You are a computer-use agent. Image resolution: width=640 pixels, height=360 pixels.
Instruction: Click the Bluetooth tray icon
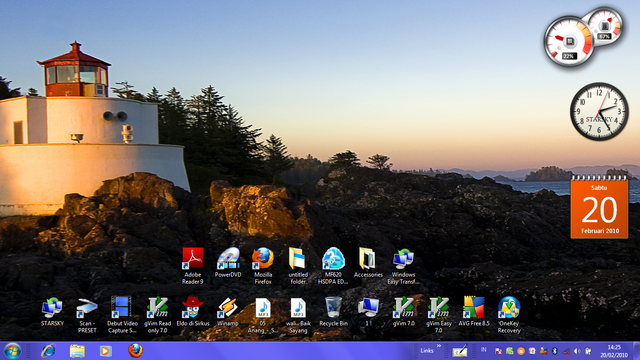pyautogui.click(x=555, y=351)
